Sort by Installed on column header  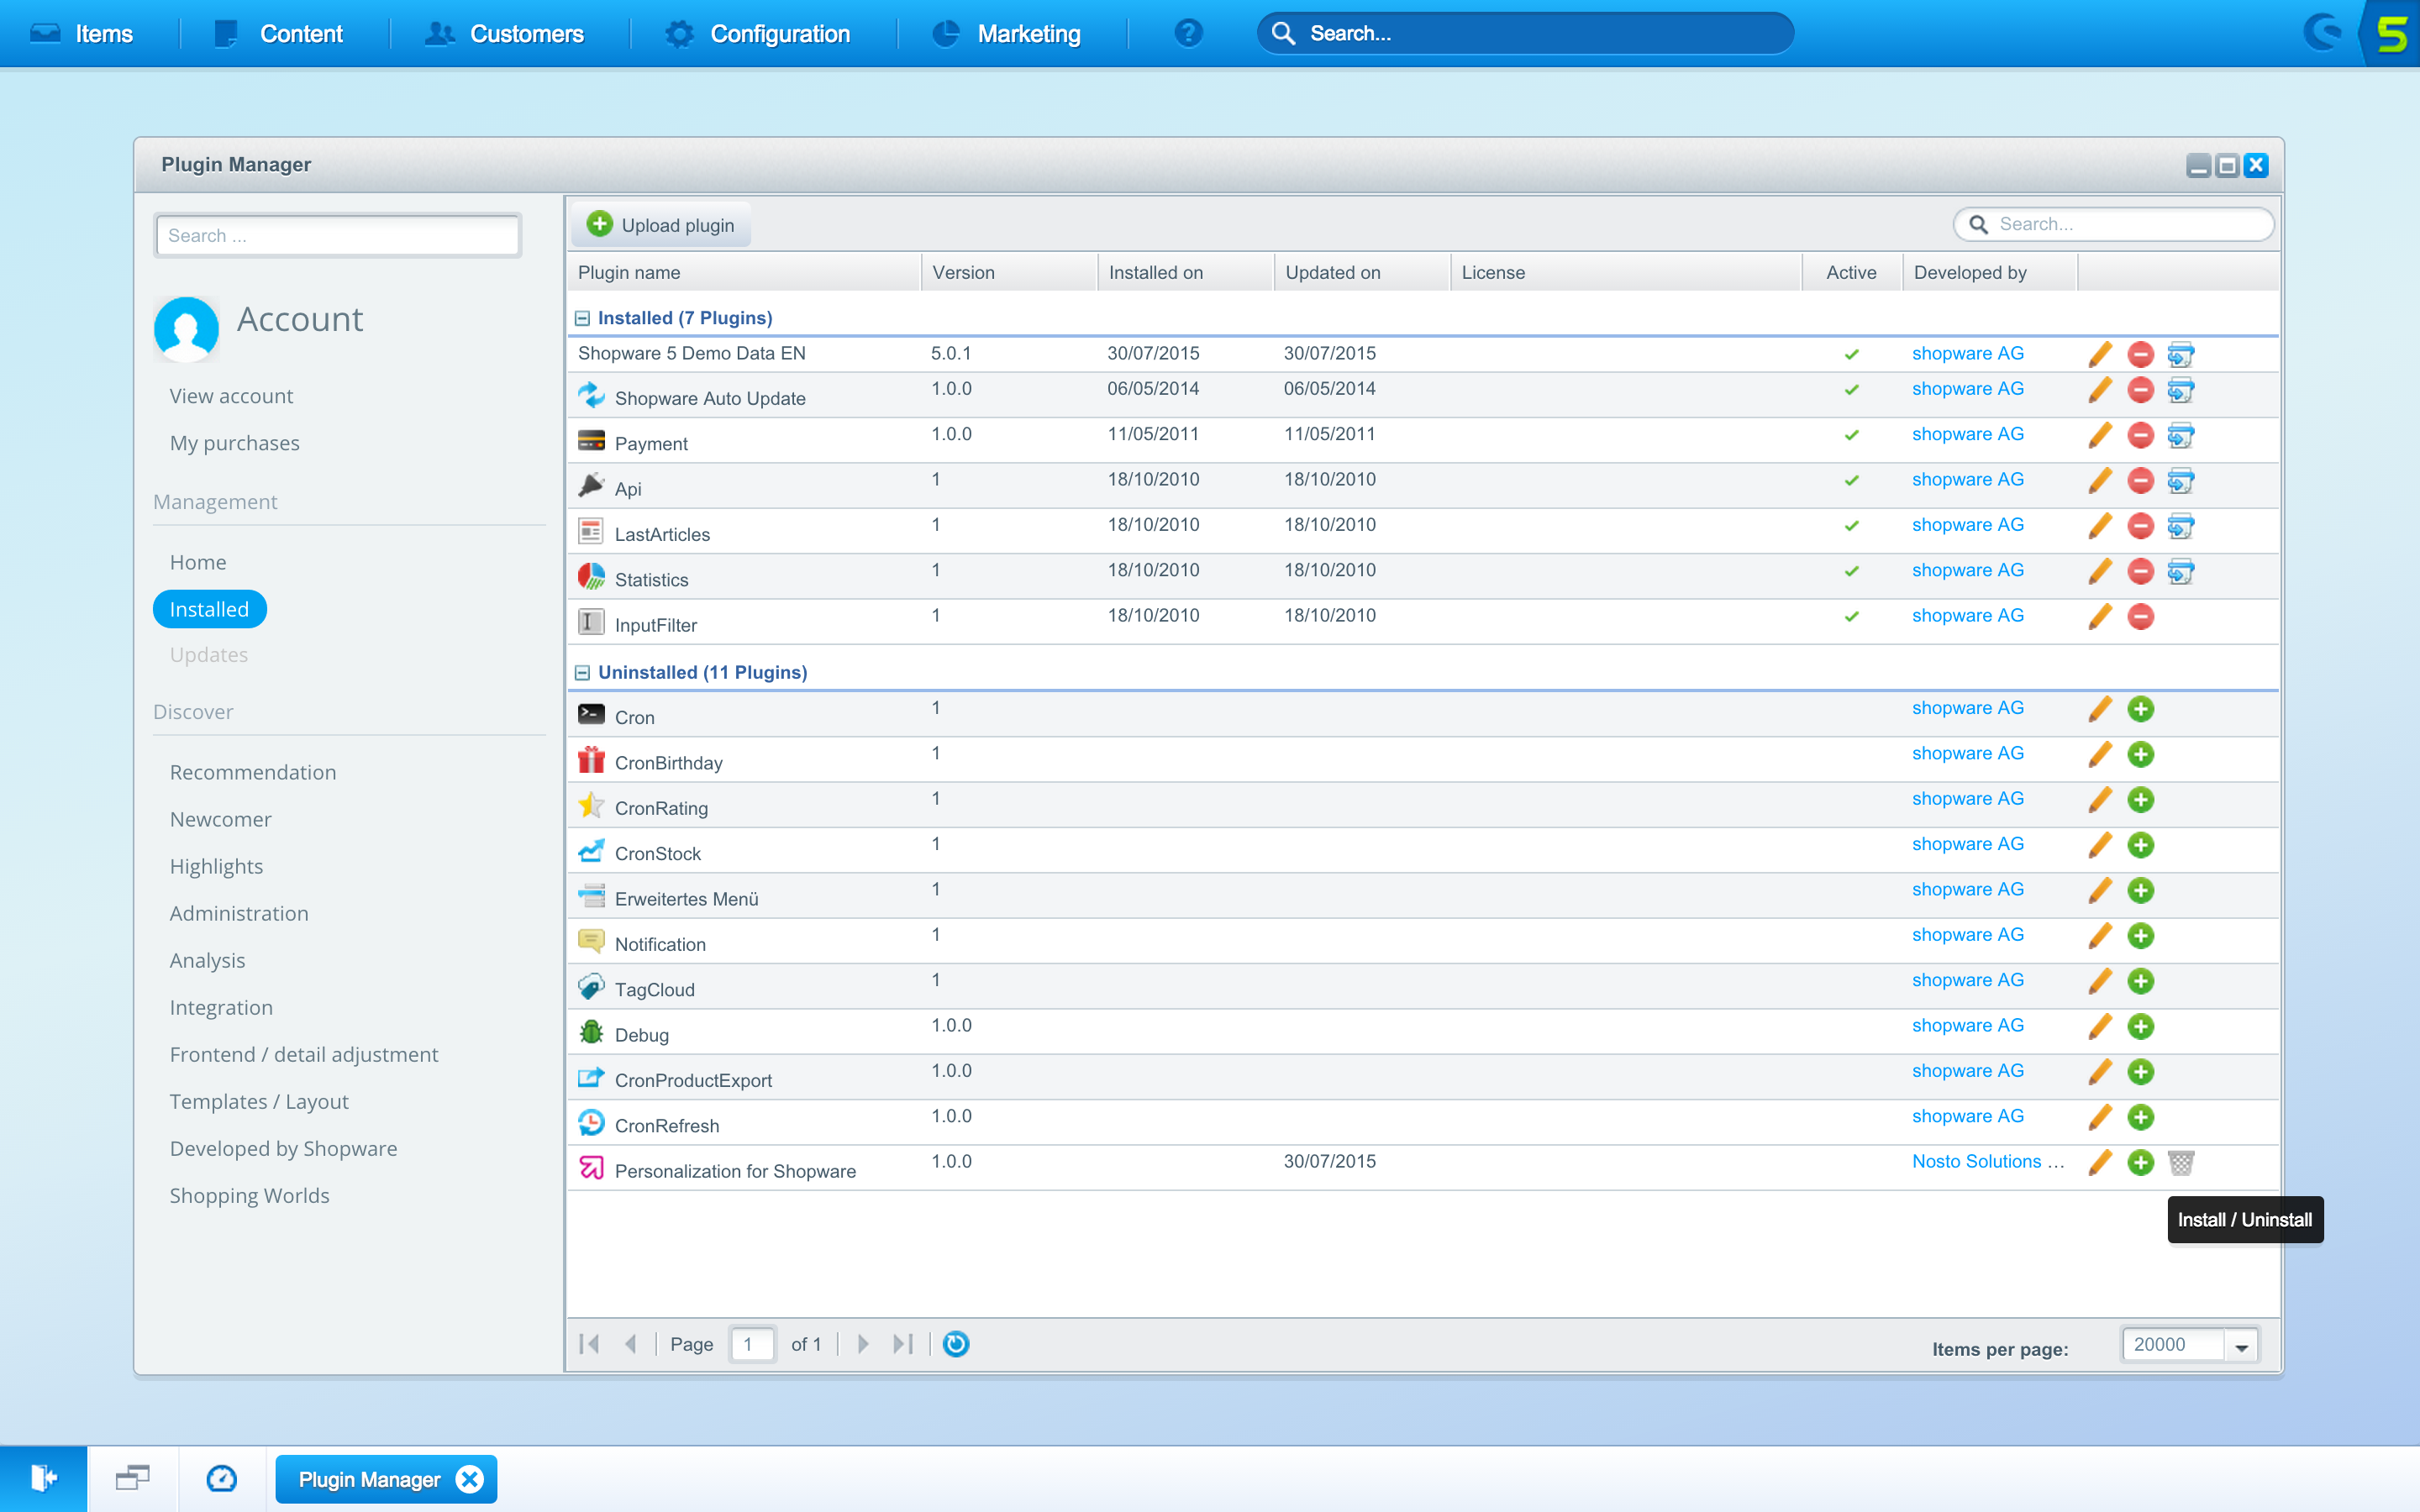tap(1185, 272)
